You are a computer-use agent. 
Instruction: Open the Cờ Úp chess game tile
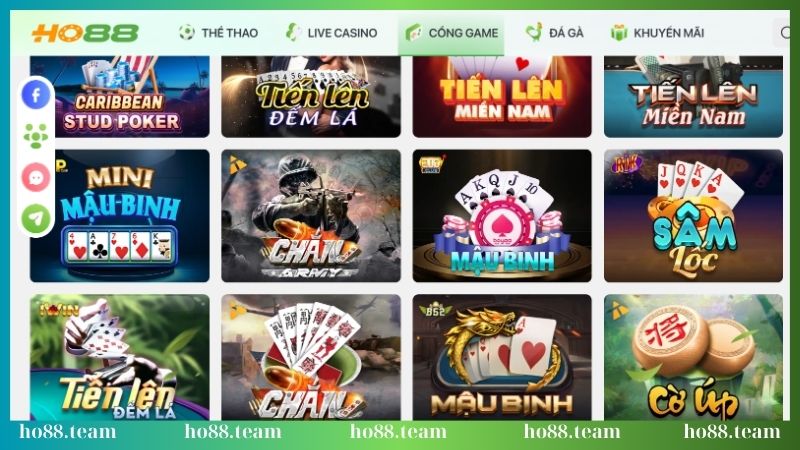pyautogui.click(x=693, y=357)
